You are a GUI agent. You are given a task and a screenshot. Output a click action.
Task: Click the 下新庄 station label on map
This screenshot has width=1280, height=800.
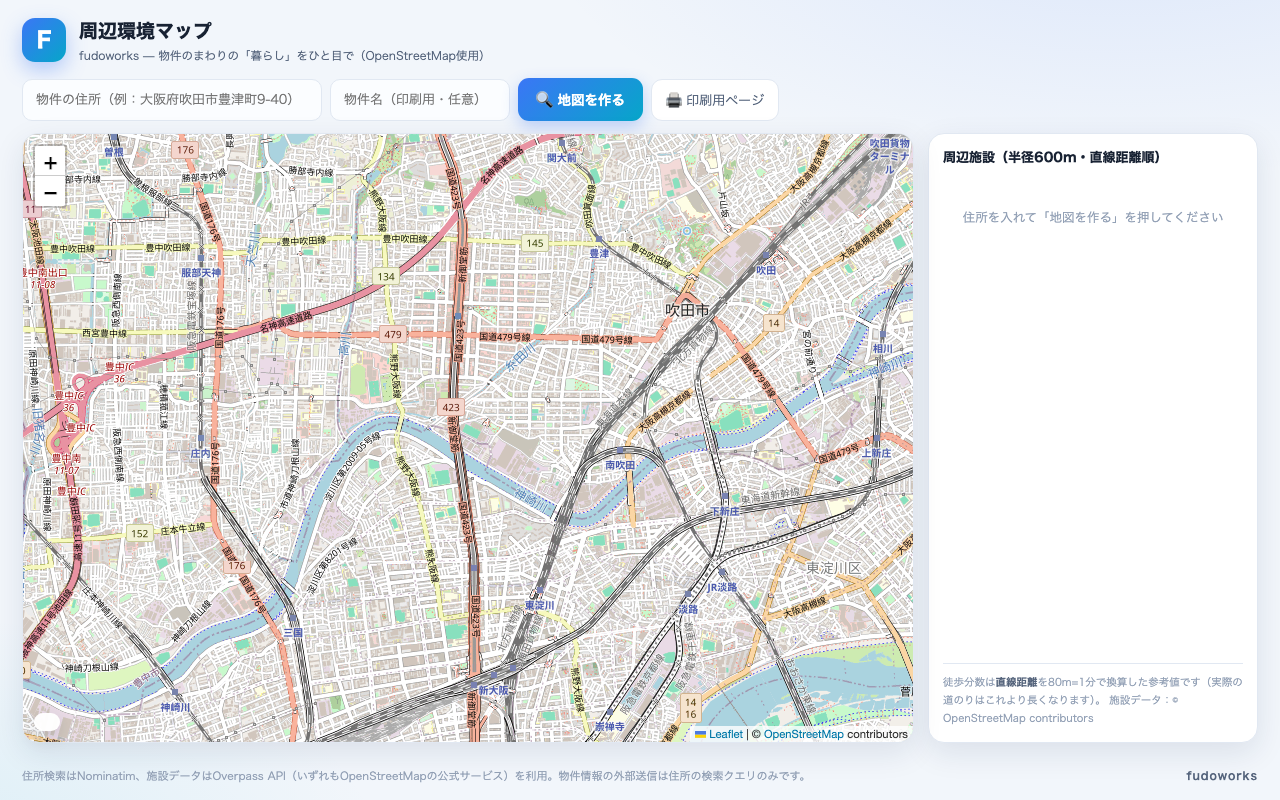tap(724, 511)
